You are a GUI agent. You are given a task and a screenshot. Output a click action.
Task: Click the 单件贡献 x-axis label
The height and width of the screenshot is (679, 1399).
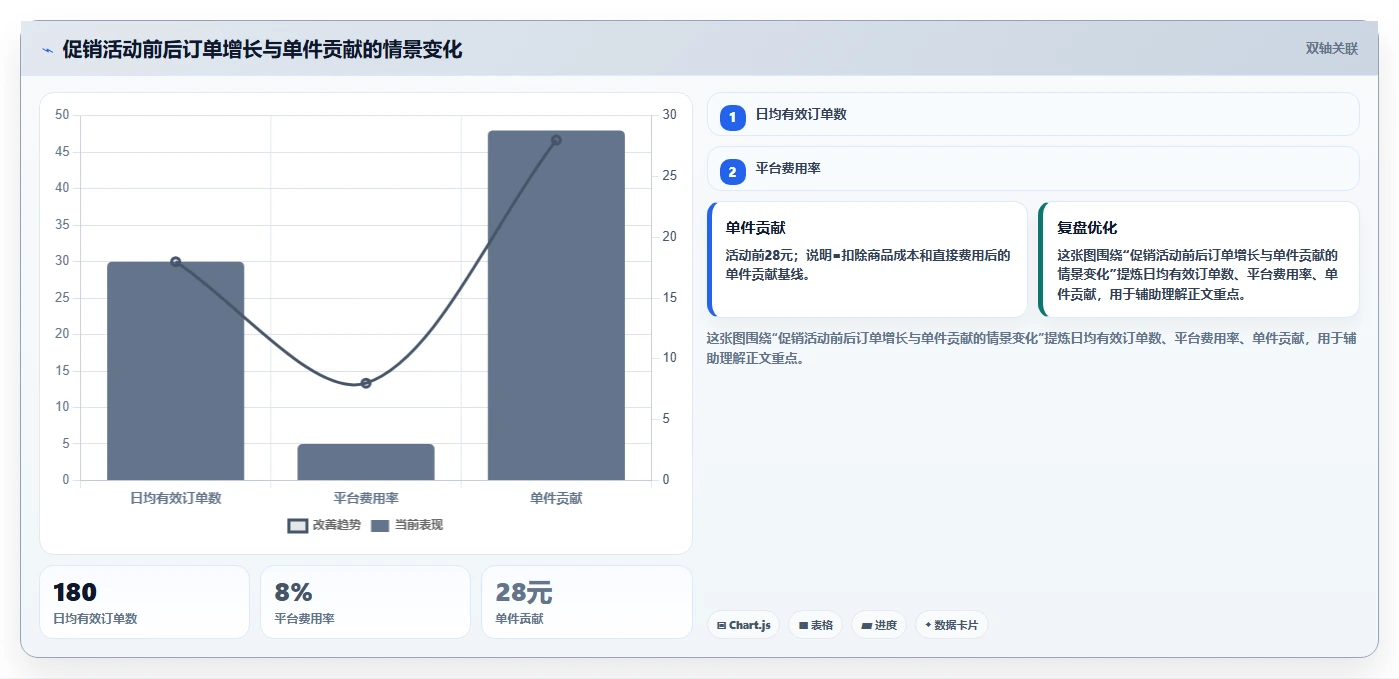[x=556, y=497]
